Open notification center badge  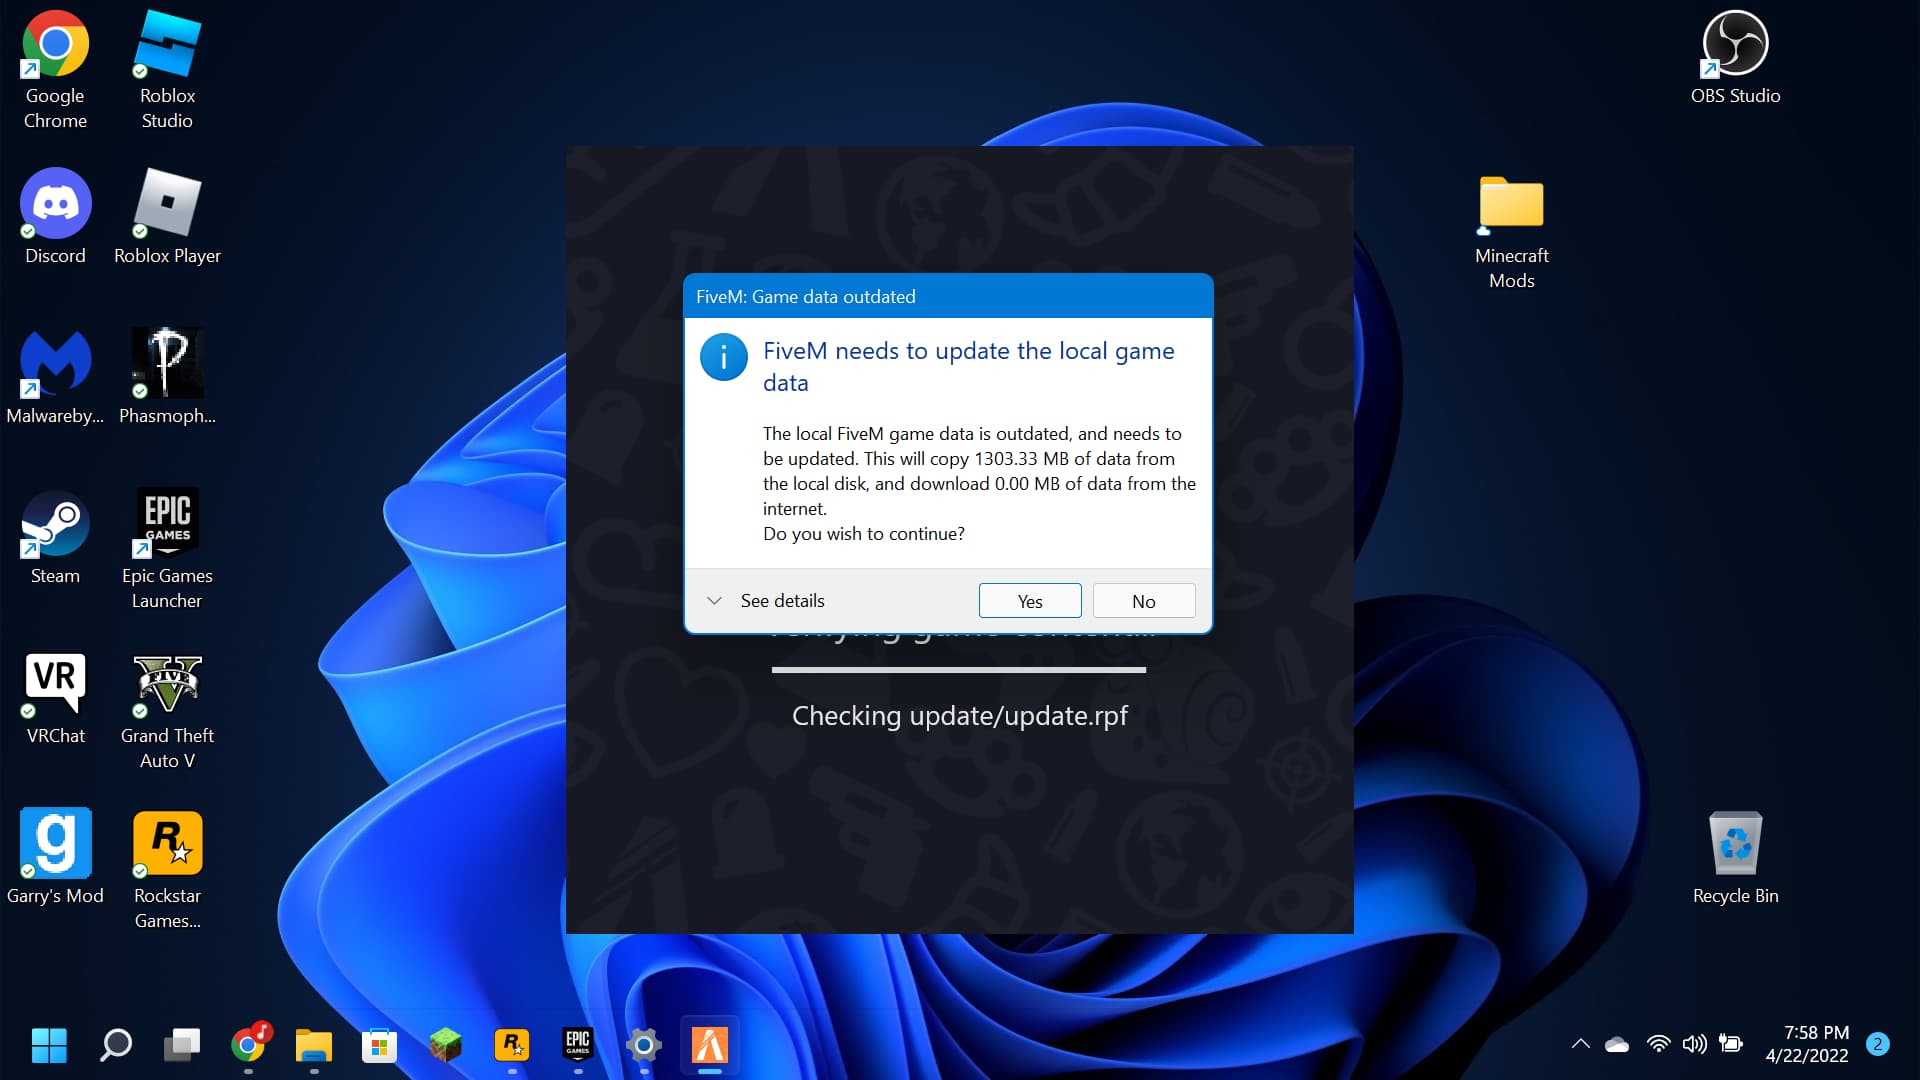tap(1877, 1044)
